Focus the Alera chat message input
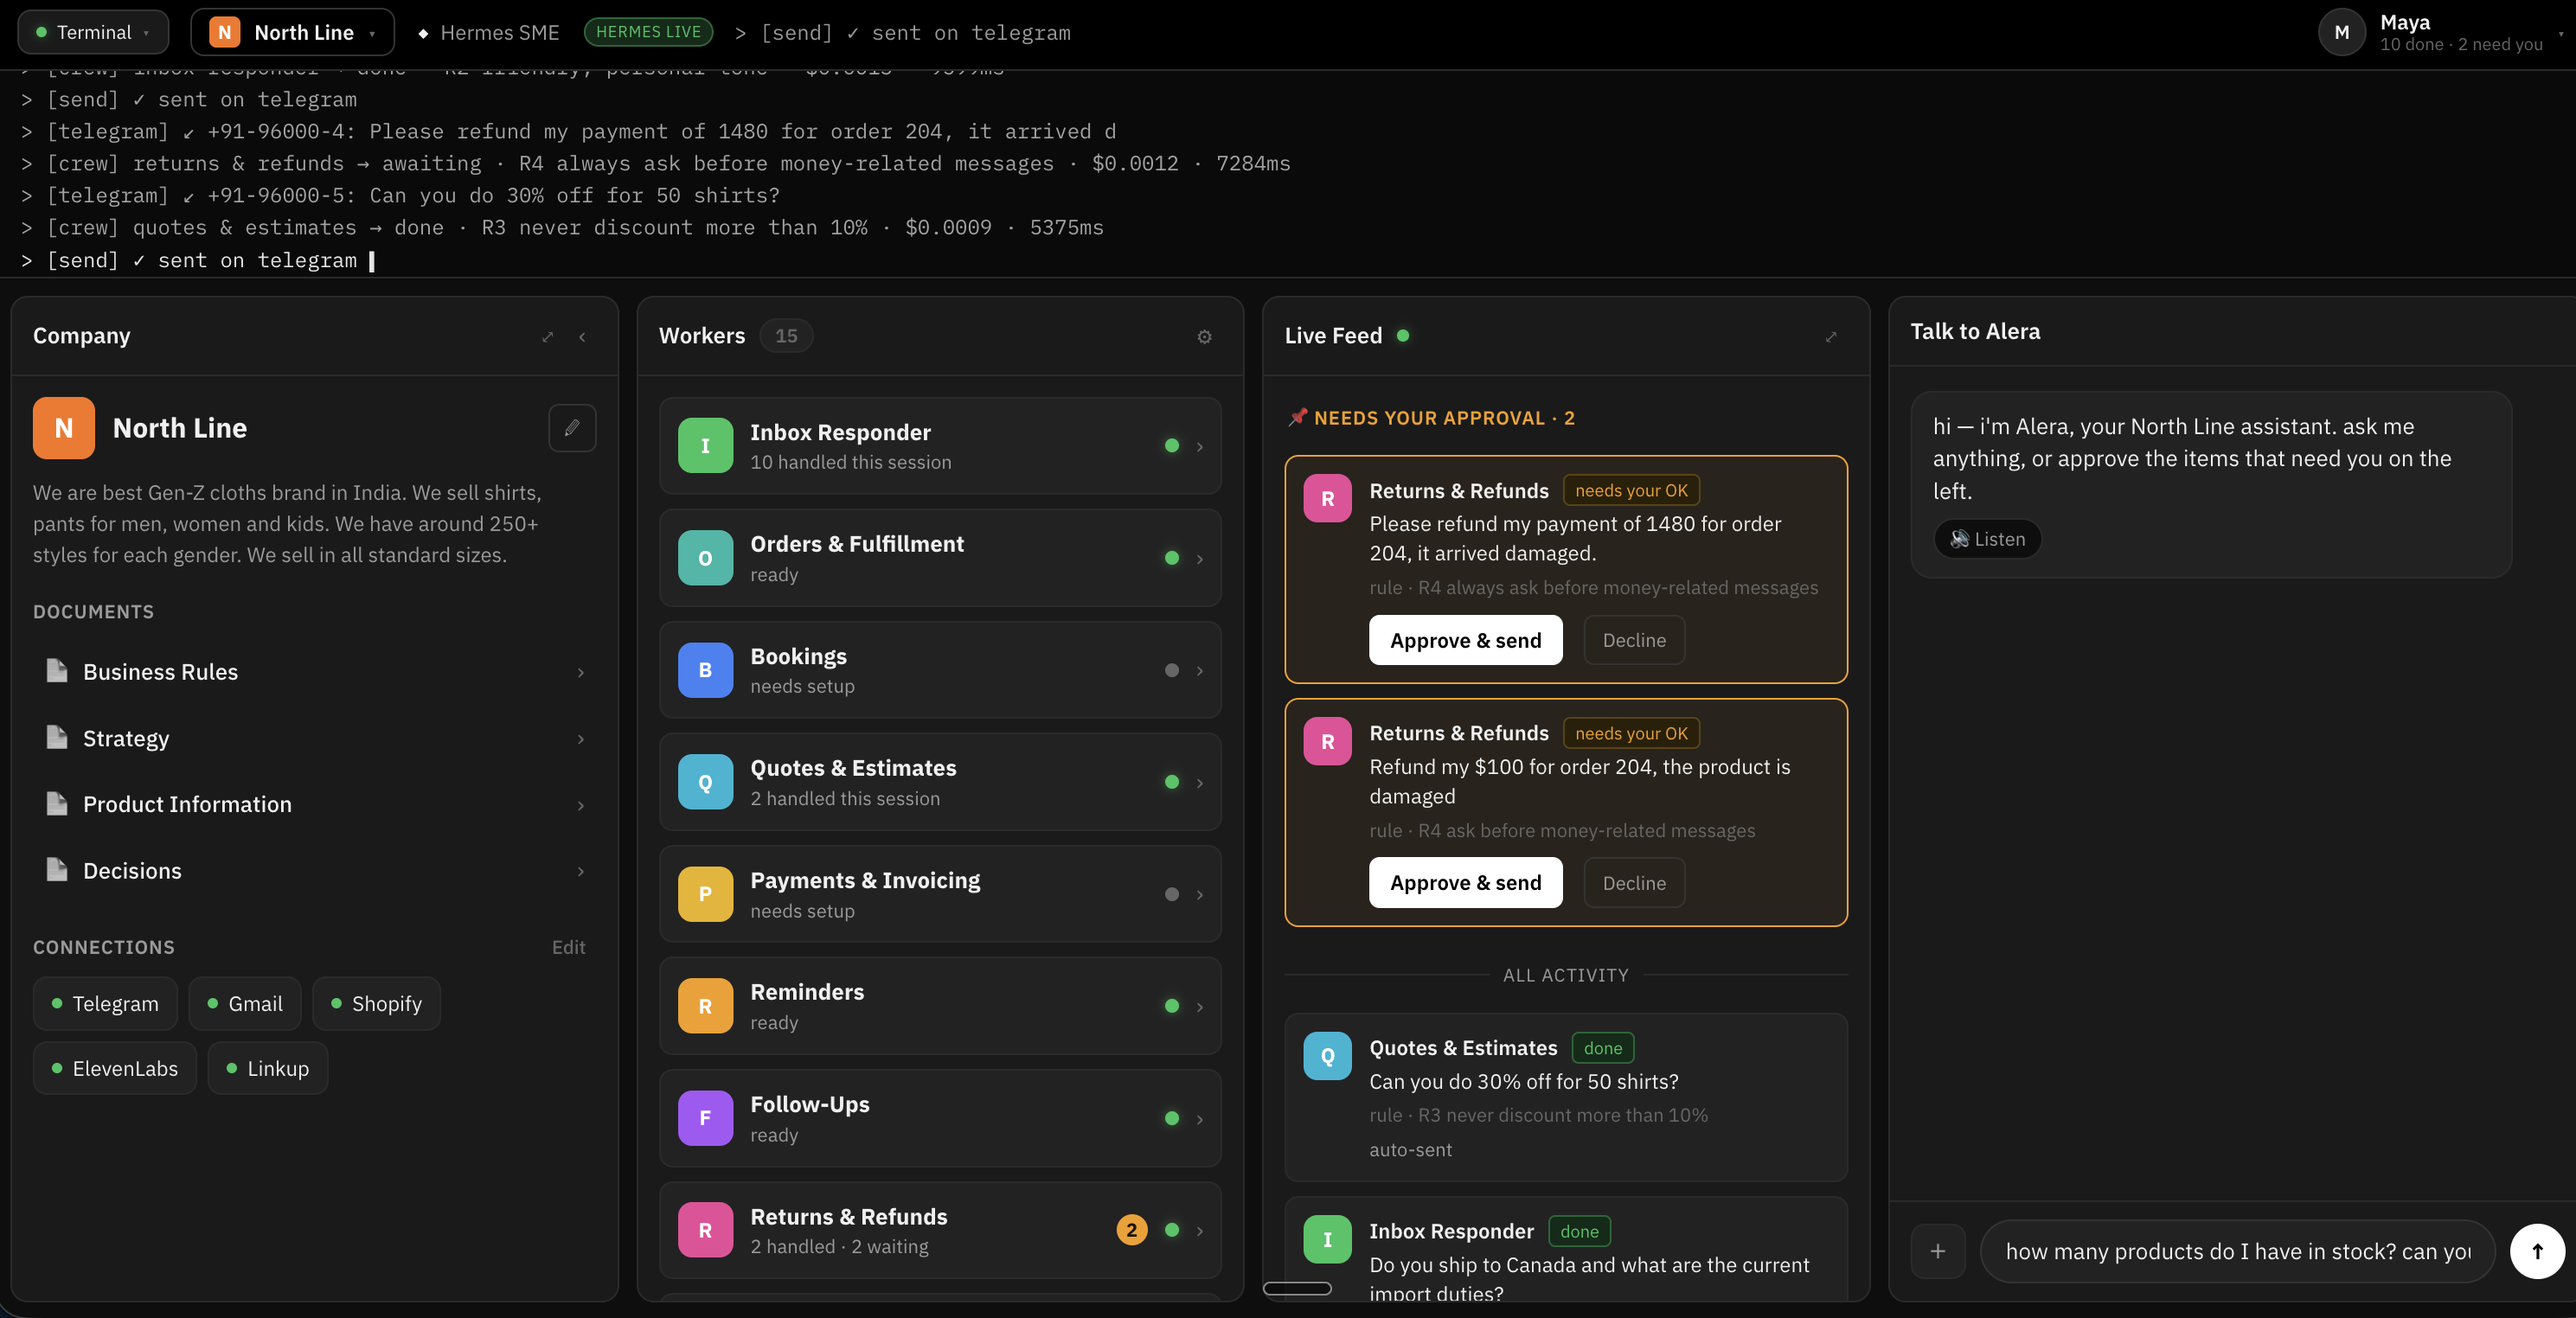Screen dimensions: 2576x1318 2238,1252
